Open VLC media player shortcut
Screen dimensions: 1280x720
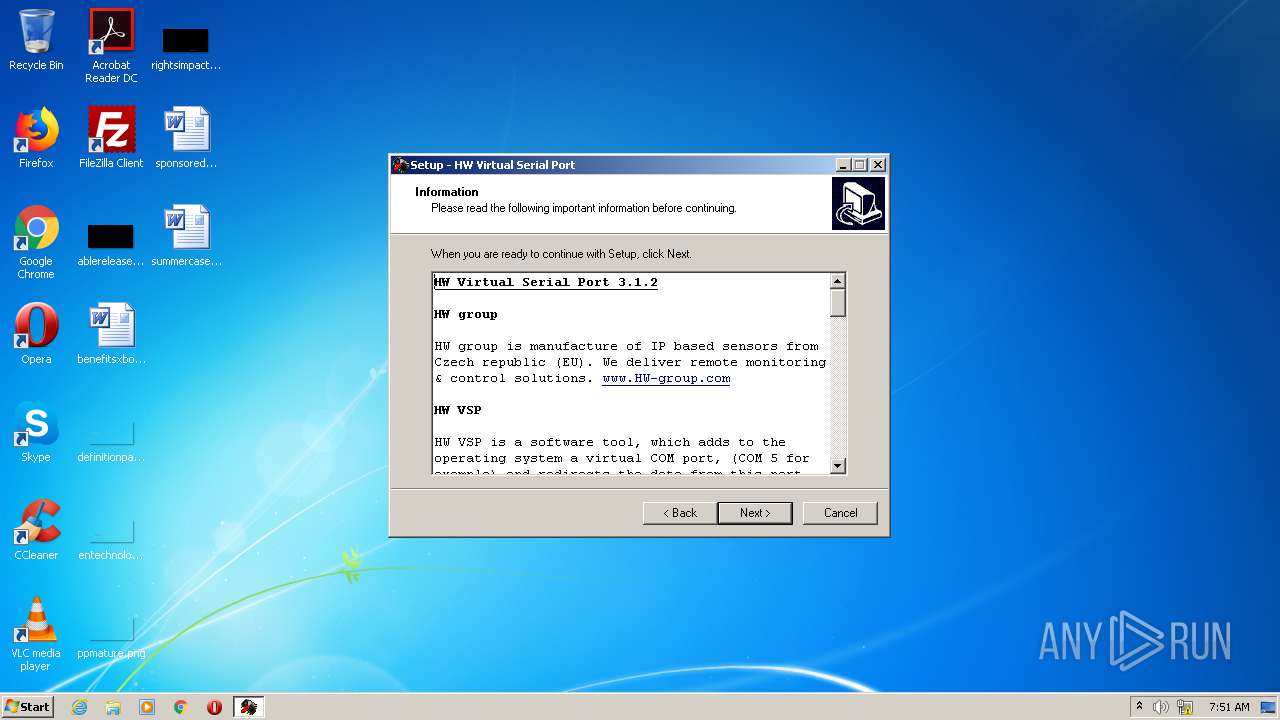pos(36,634)
